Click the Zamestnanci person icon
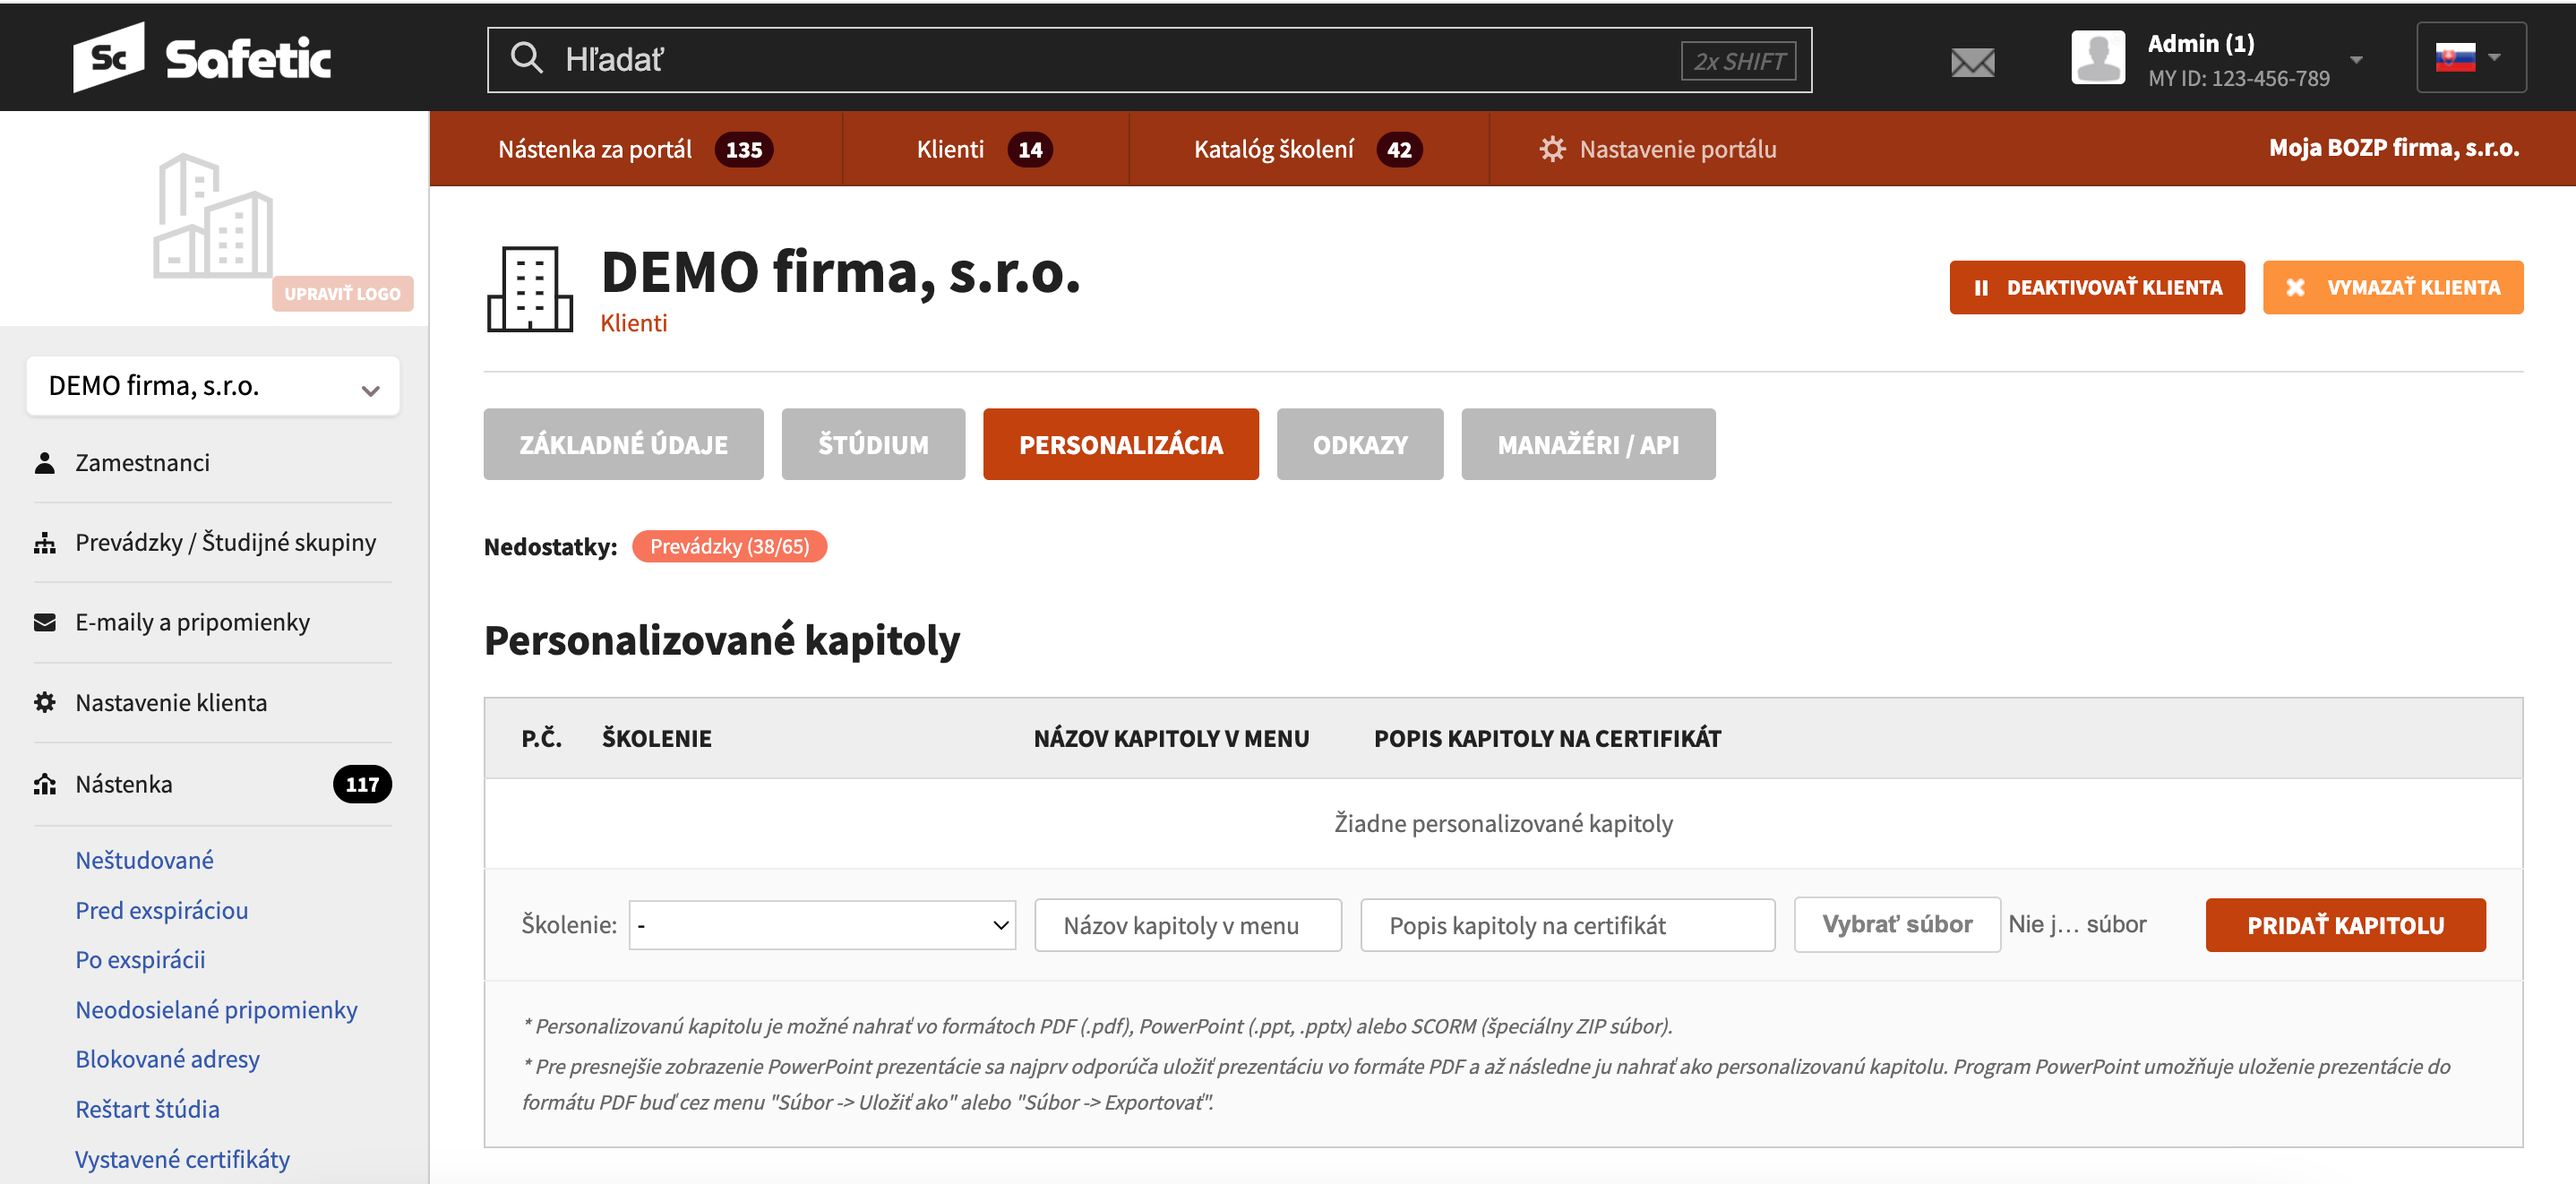This screenshot has width=2576, height=1184. point(44,463)
